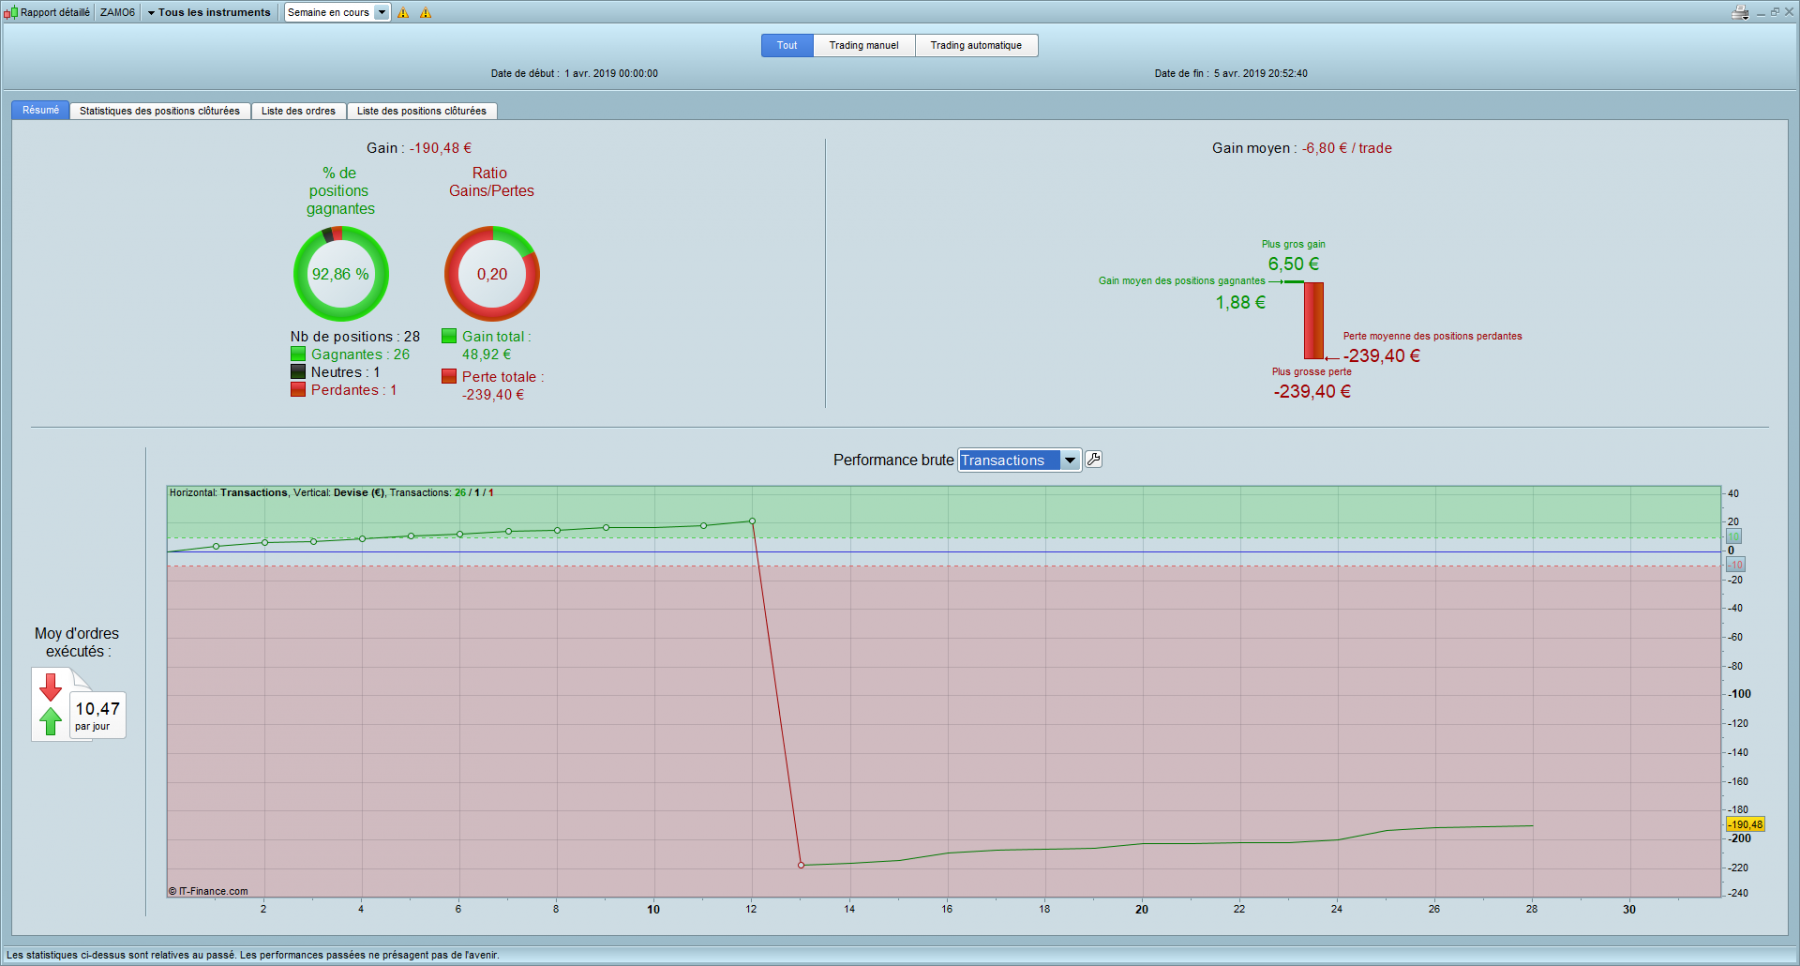Click the first yellow warning triangle icon
Viewport: 1800px width, 966px height.
(x=403, y=13)
